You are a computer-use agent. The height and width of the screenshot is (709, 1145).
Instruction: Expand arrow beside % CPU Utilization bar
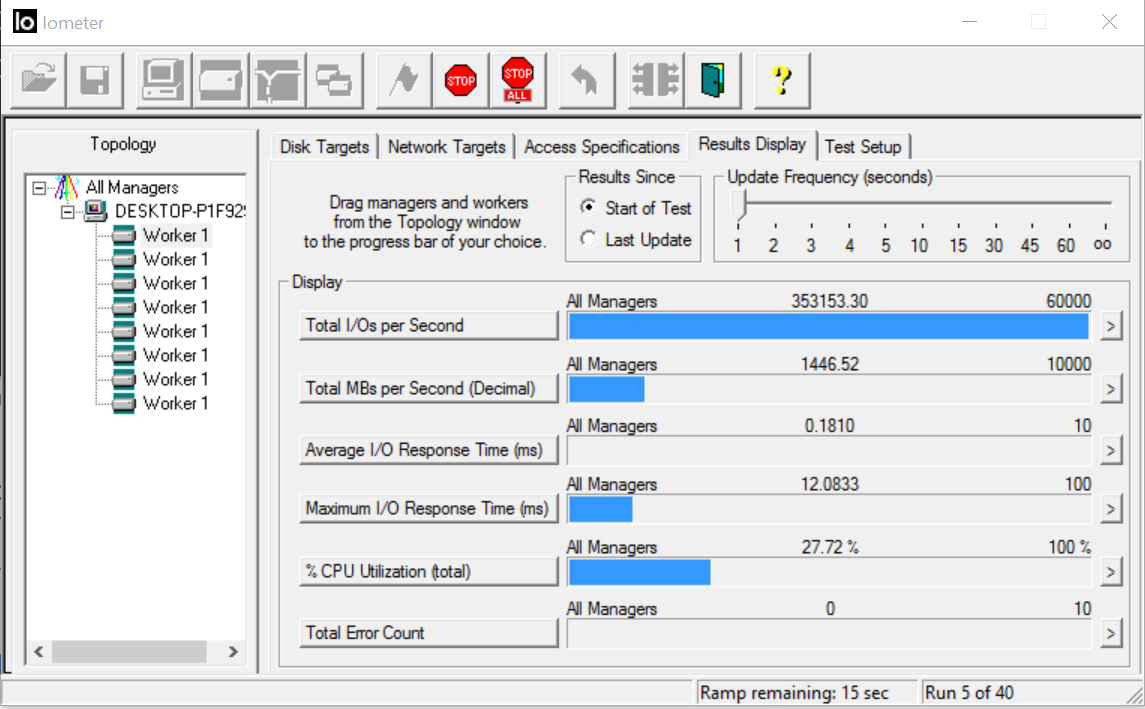click(x=1110, y=572)
